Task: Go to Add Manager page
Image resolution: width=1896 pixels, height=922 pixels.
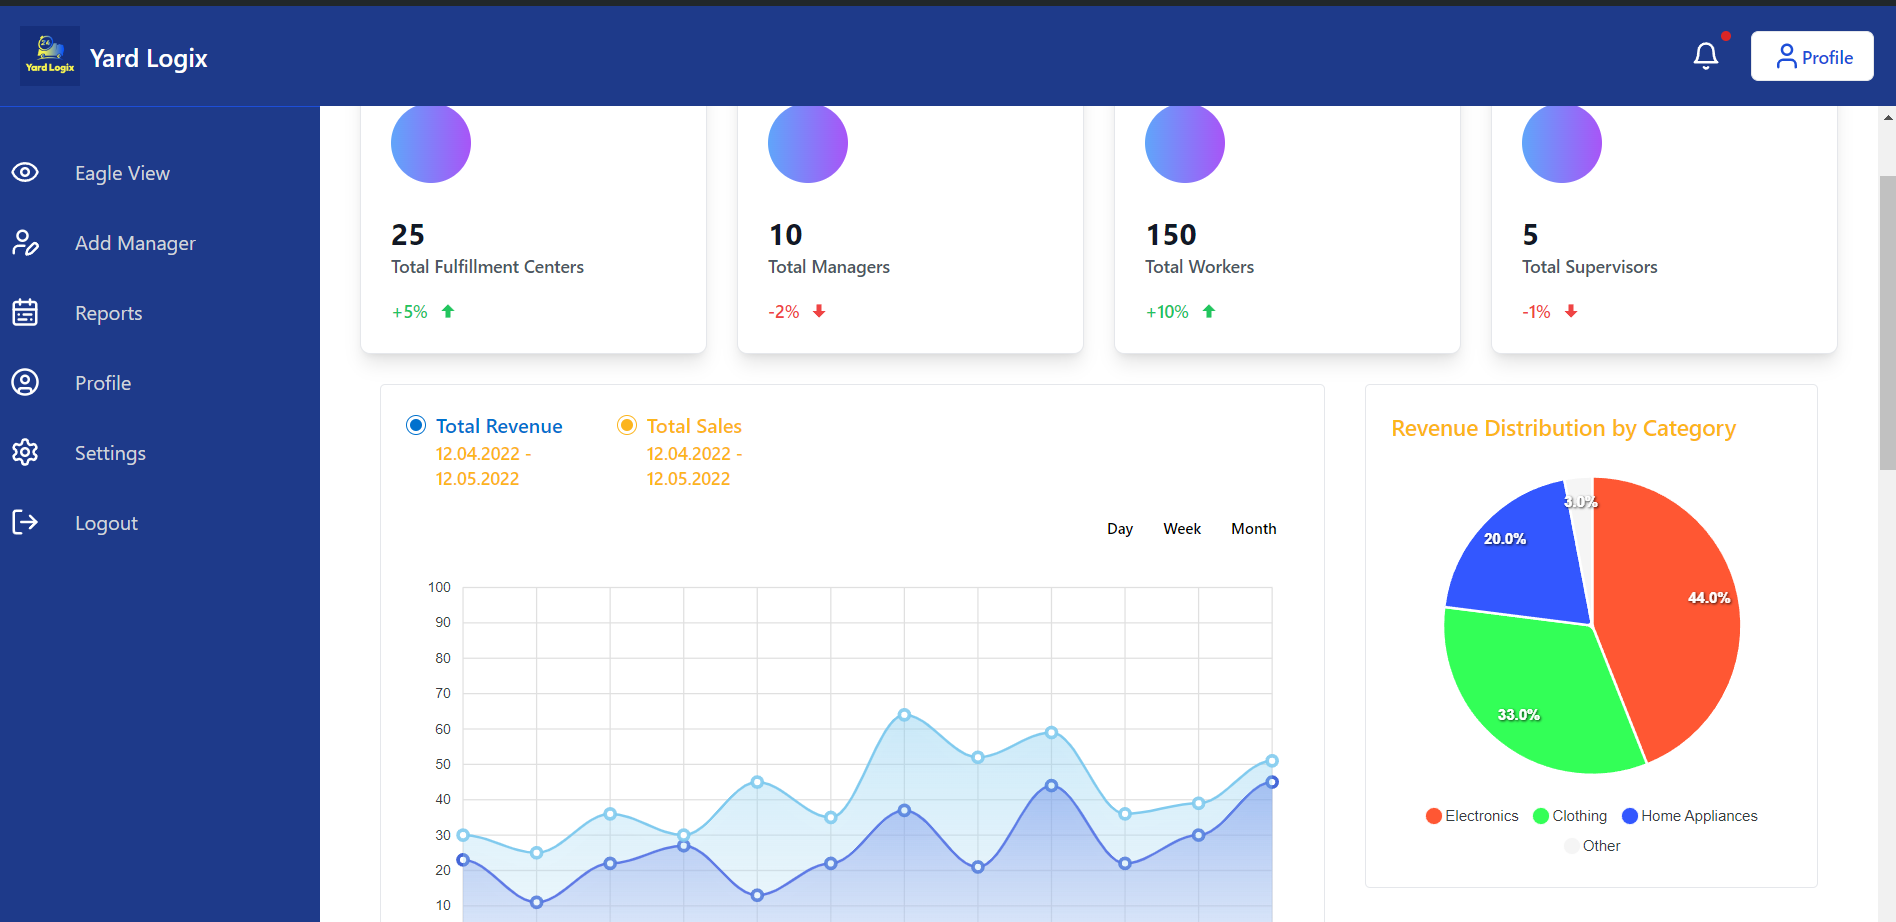Action: tap(135, 243)
